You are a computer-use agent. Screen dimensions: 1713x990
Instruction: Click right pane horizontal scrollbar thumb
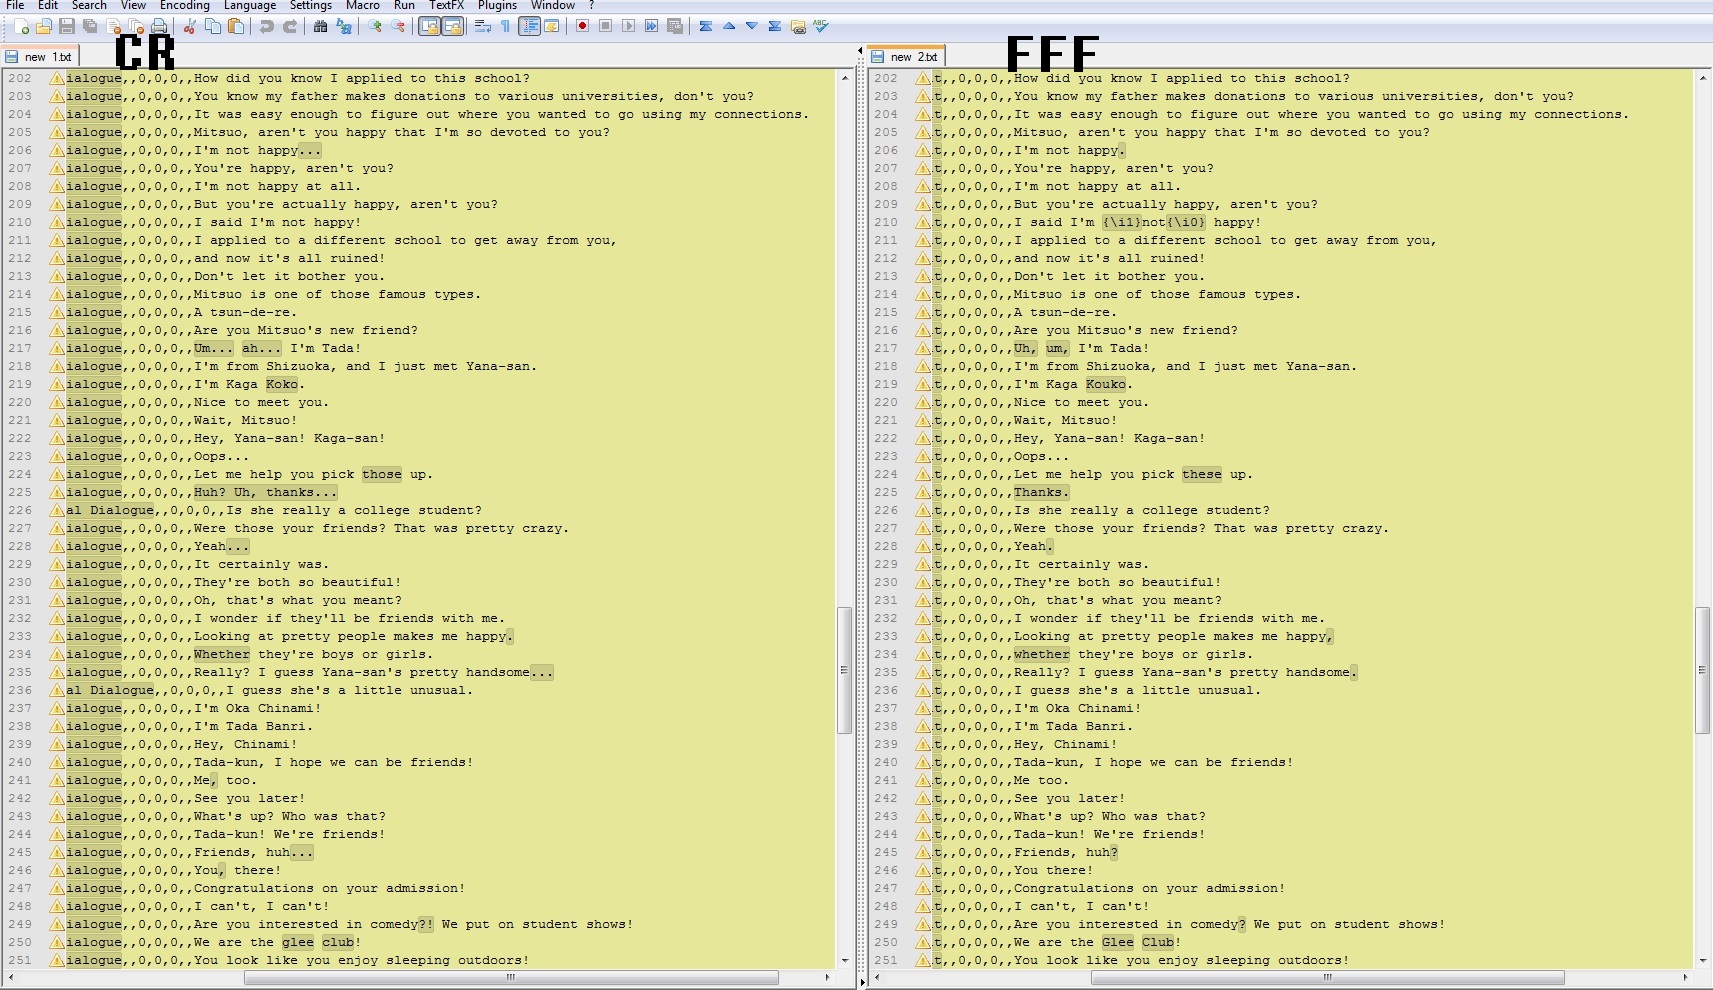point(1328,977)
